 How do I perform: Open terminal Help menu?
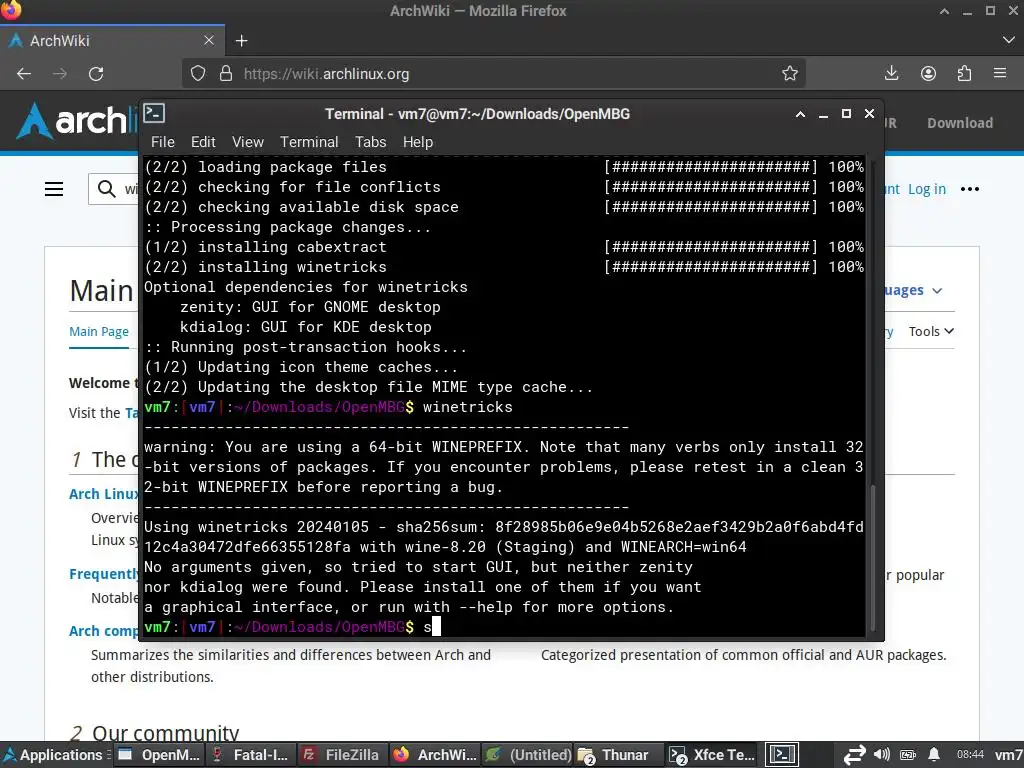pos(418,142)
